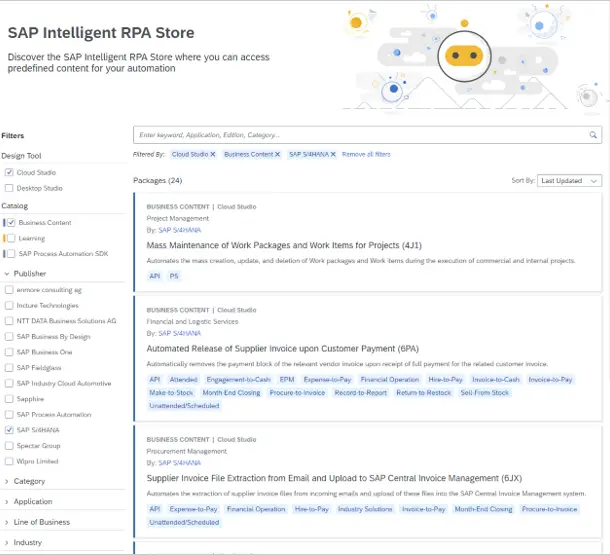Check the SAP Industry Cloud Automotive publisher
The width and height of the screenshot is (610, 555).
click(9, 383)
